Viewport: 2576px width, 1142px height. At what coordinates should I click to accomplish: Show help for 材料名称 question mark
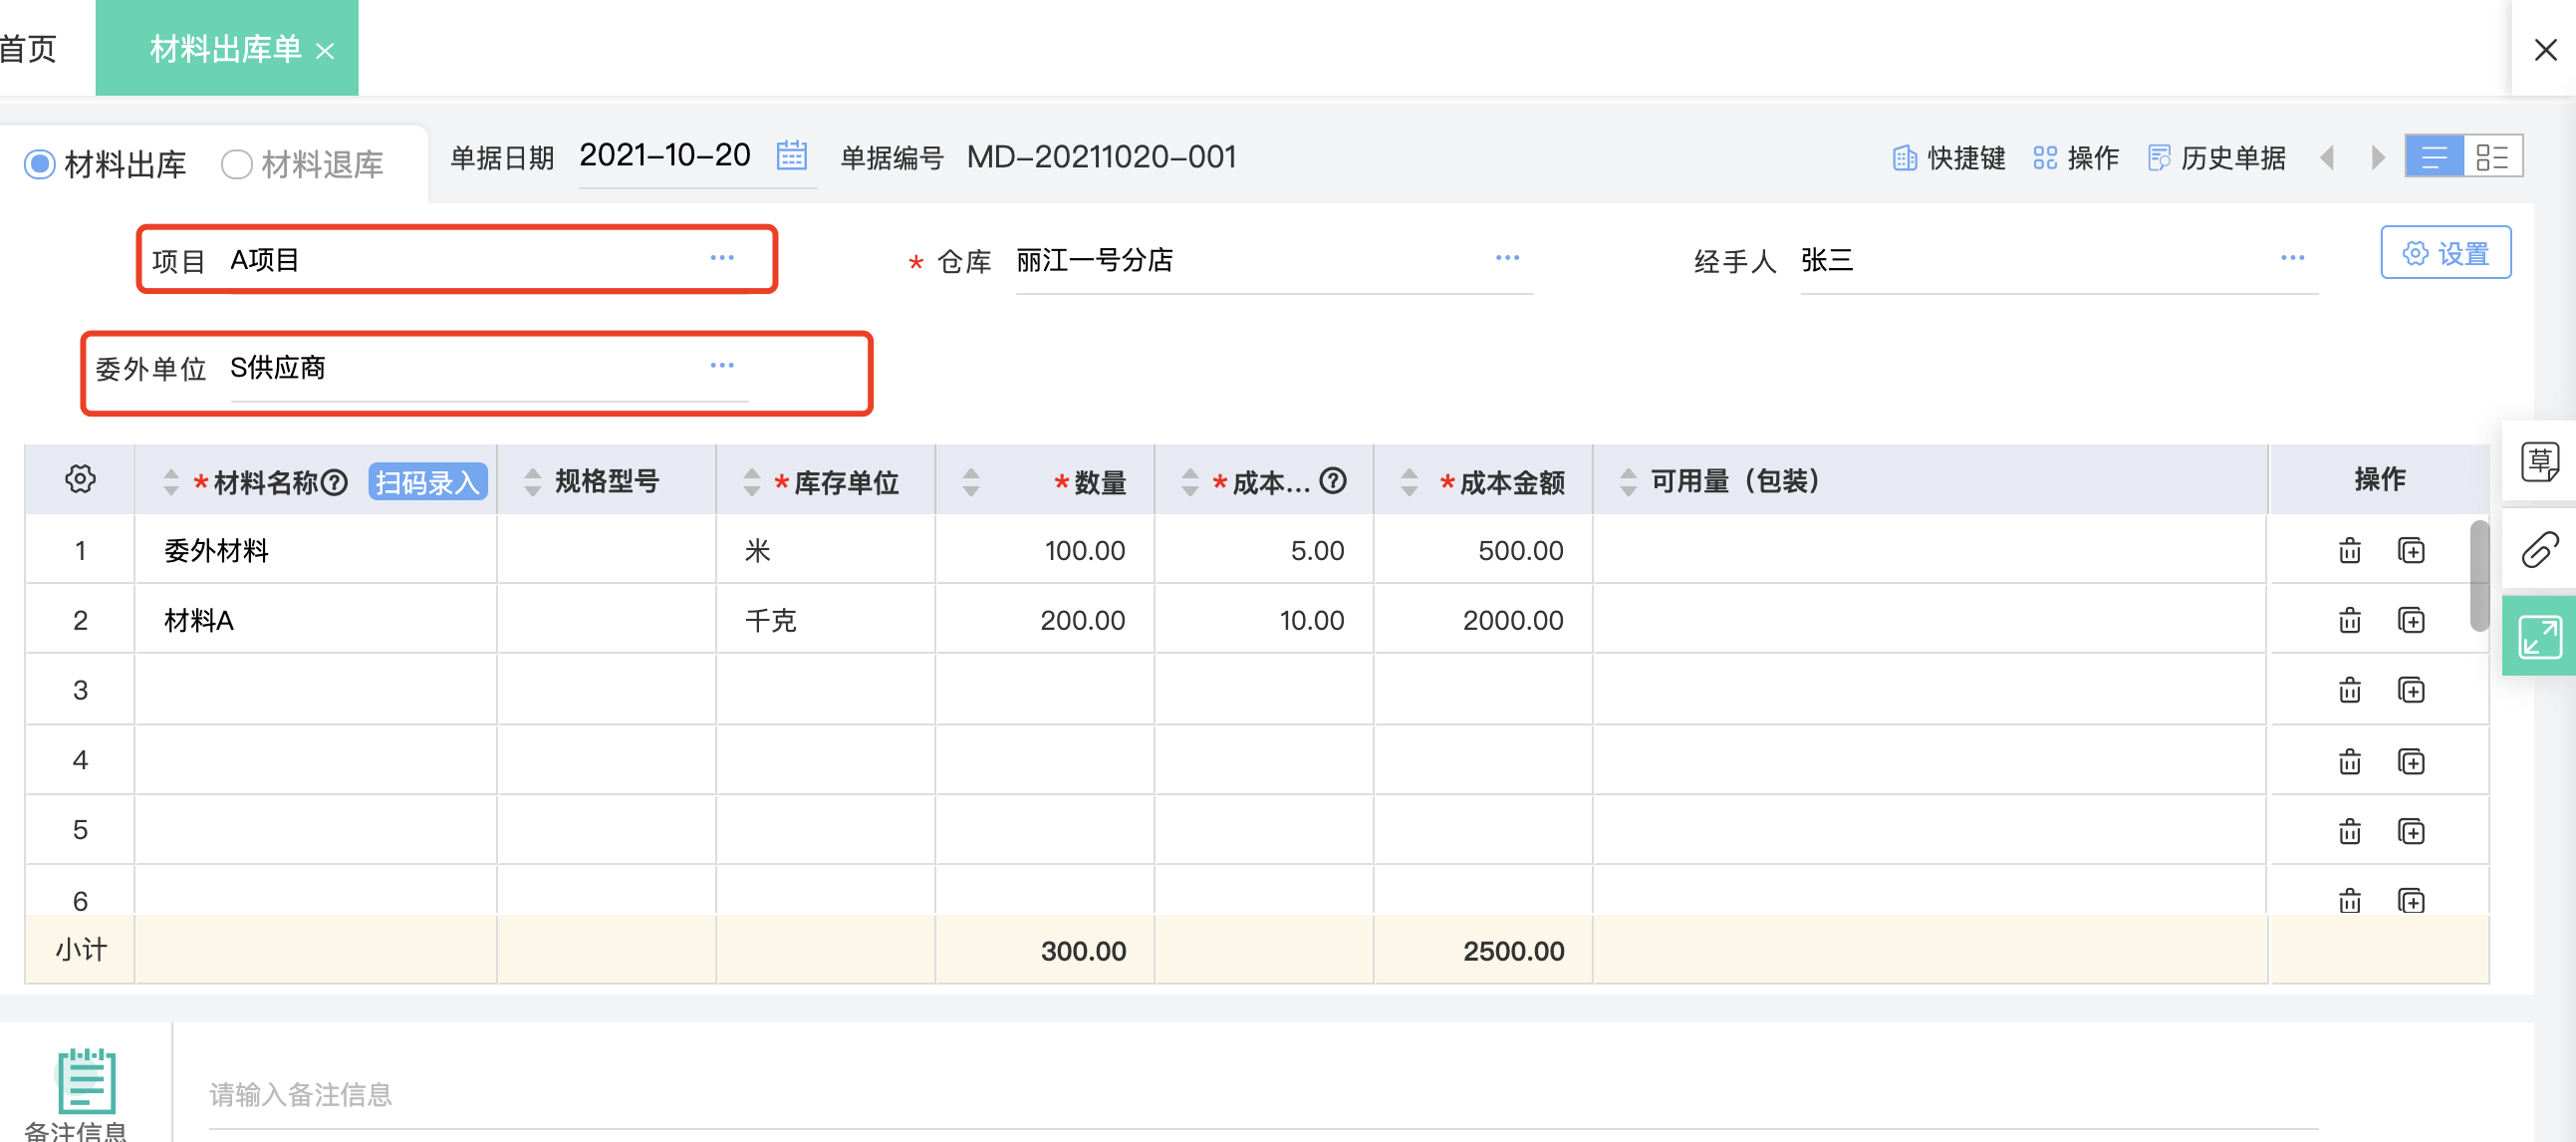click(335, 483)
